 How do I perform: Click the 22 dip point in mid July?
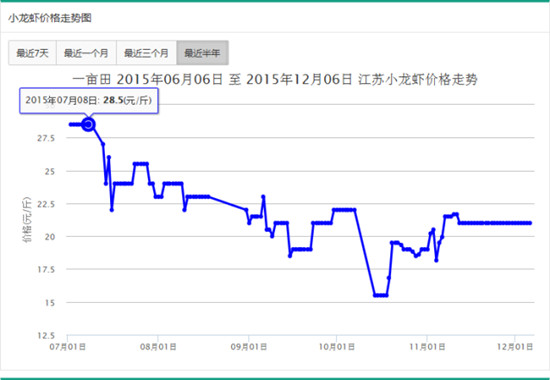tap(112, 210)
